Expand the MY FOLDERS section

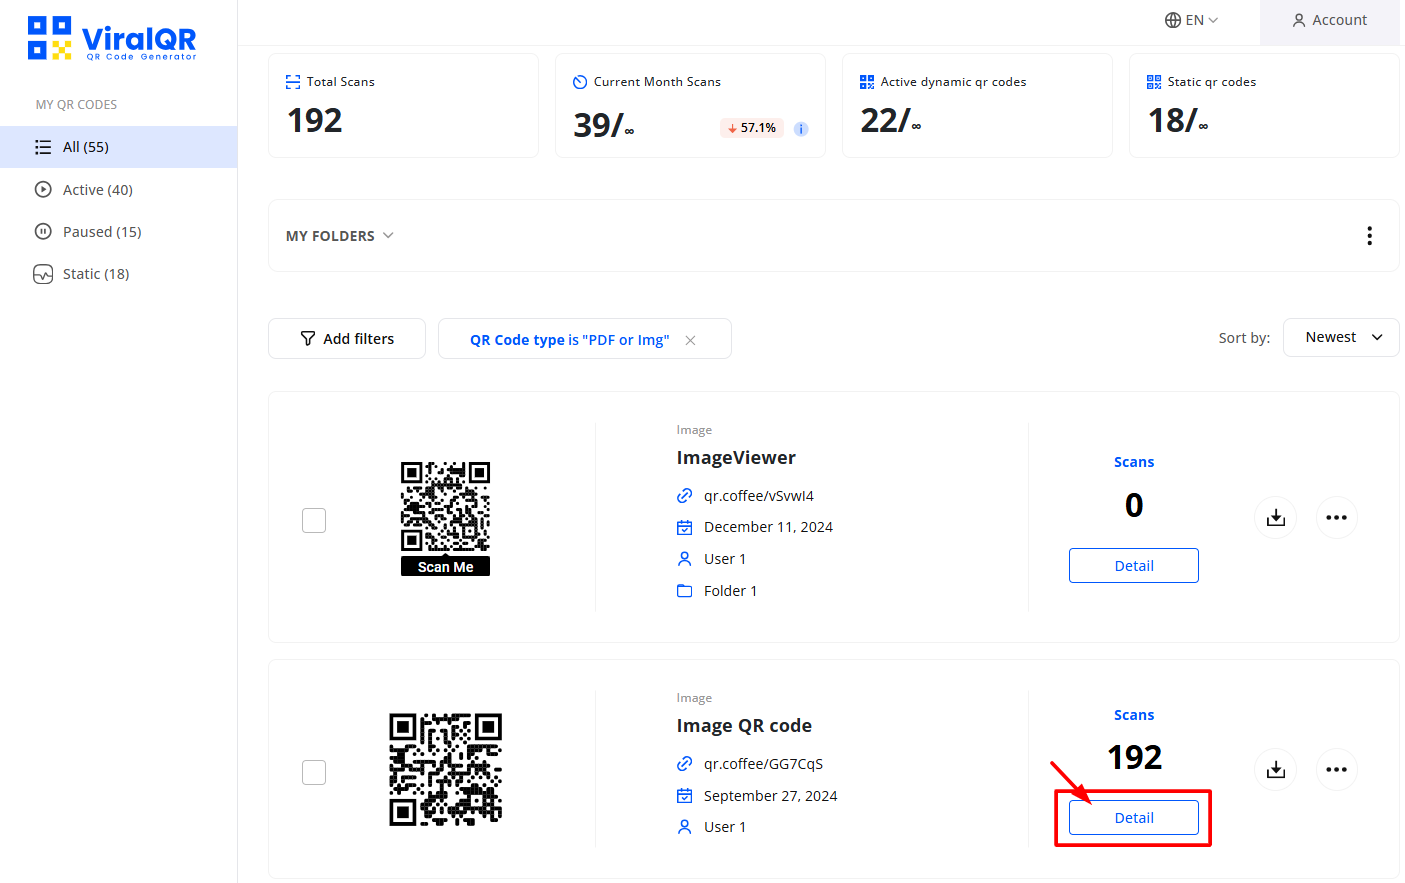click(340, 236)
